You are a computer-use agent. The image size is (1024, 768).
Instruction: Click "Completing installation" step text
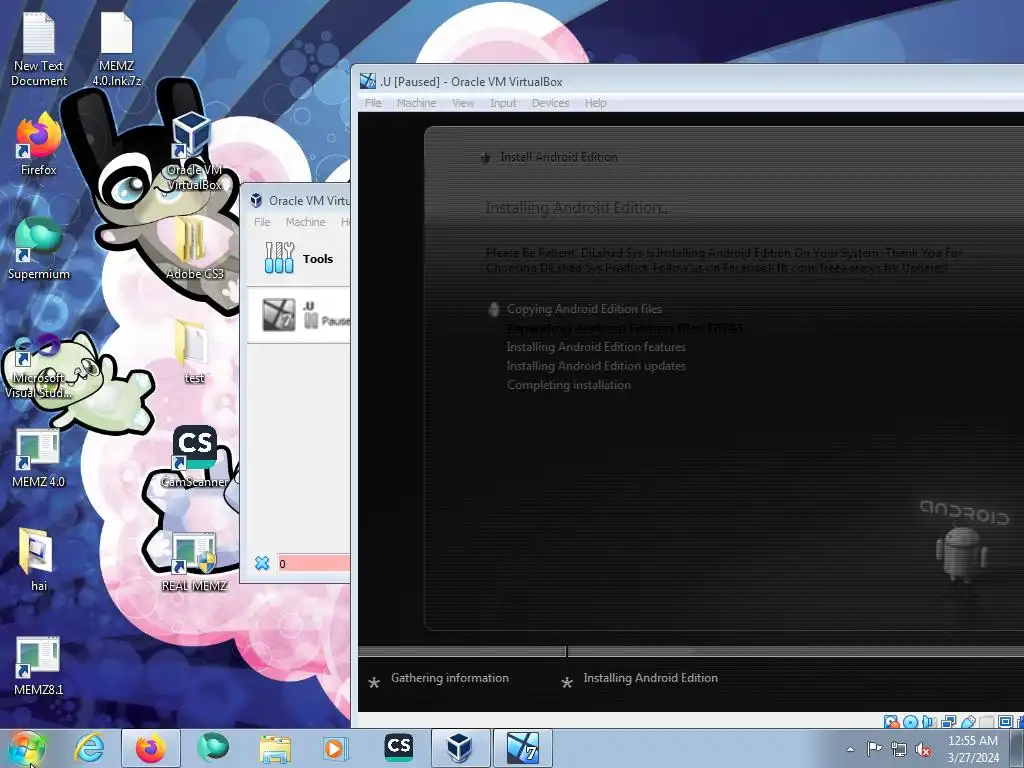pos(568,385)
